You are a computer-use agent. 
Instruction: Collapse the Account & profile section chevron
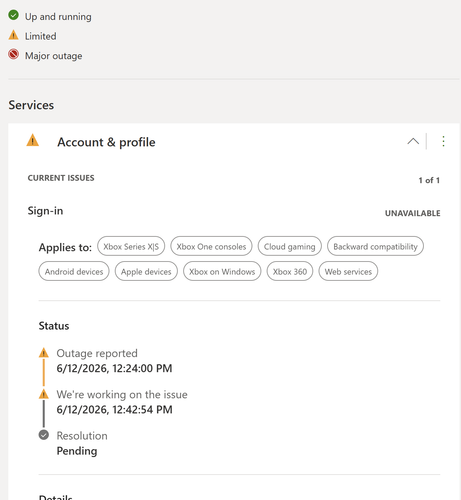point(413,142)
